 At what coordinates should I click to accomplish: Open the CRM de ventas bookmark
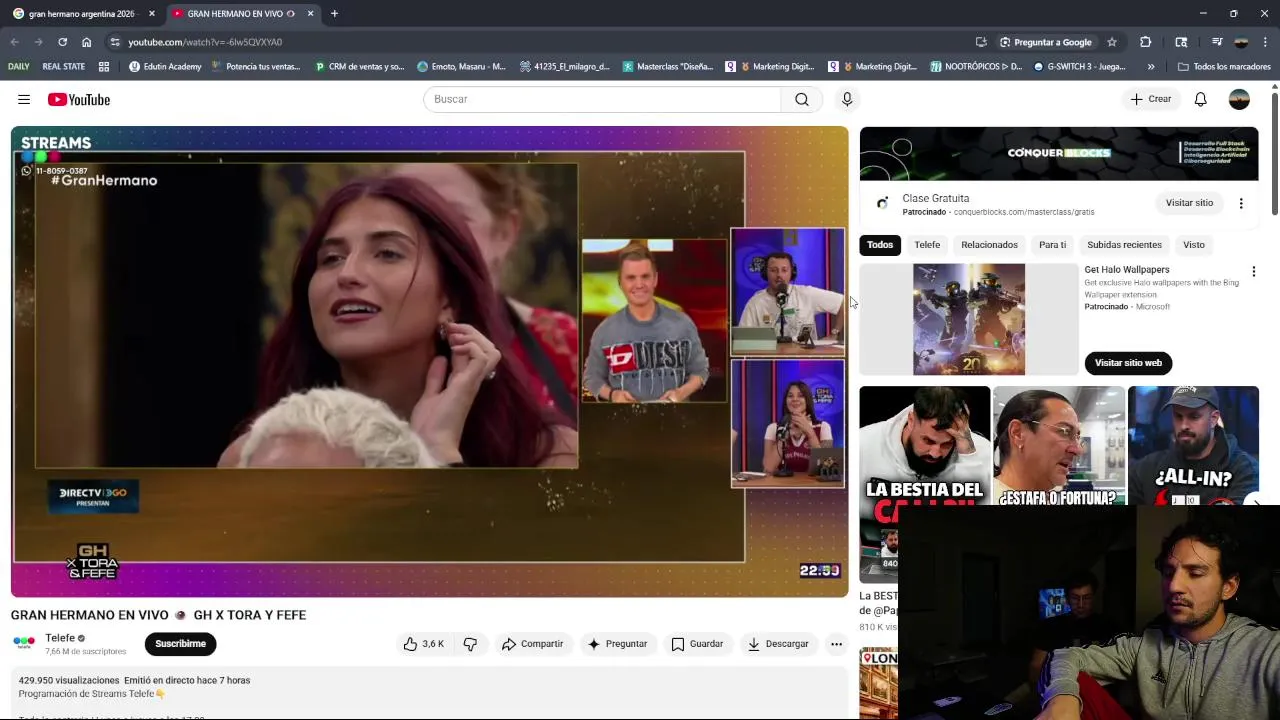(359, 67)
